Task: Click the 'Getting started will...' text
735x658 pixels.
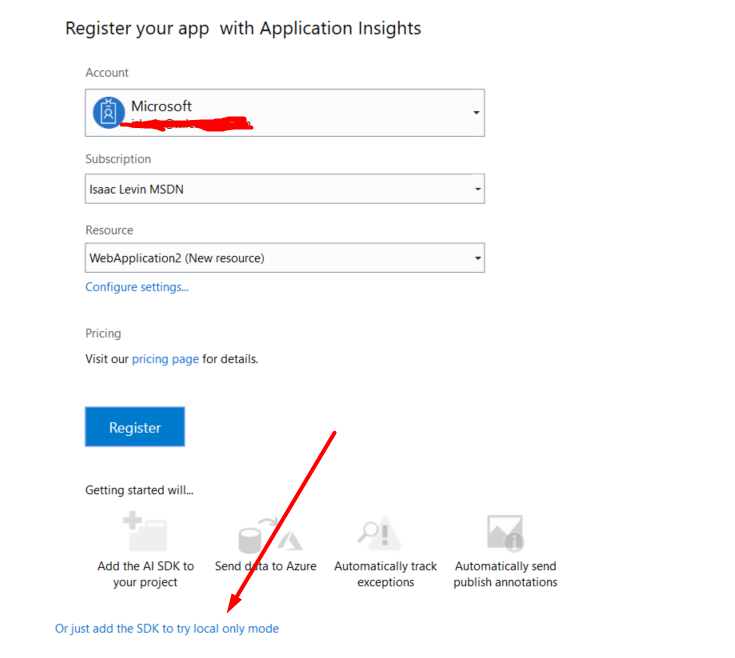Action: pos(139,490)
